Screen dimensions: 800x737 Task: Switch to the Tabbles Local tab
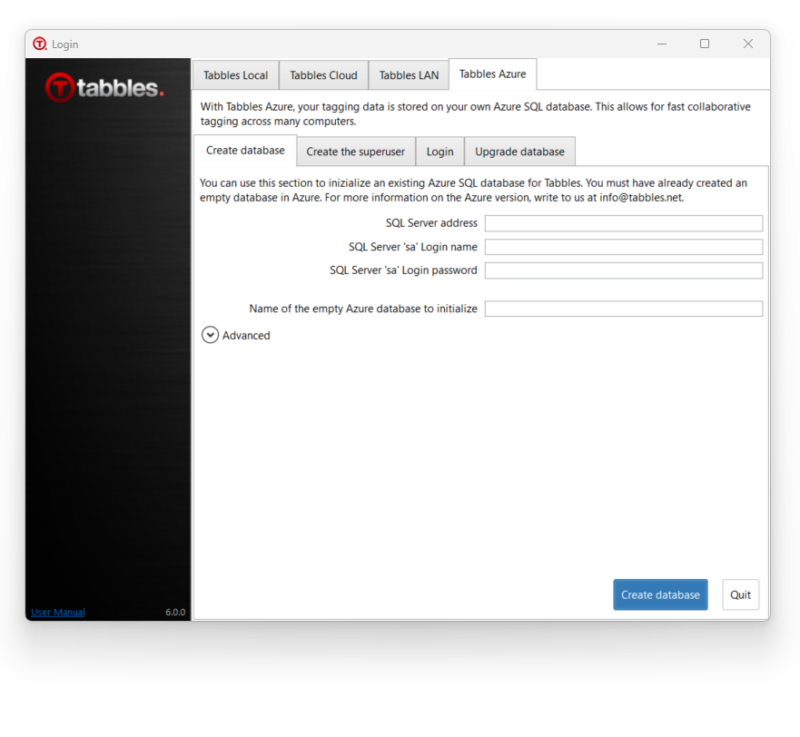pos(235,74)
